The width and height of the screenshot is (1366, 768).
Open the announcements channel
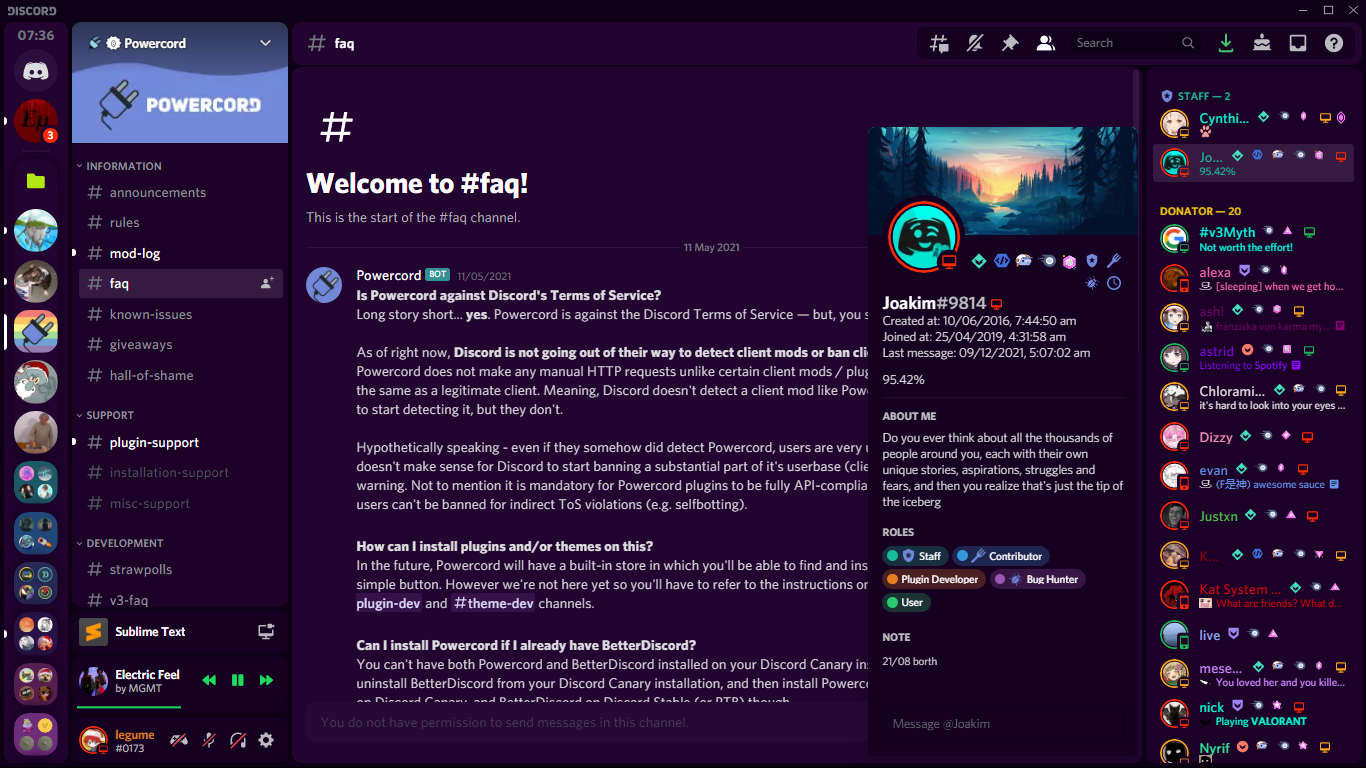180,192
